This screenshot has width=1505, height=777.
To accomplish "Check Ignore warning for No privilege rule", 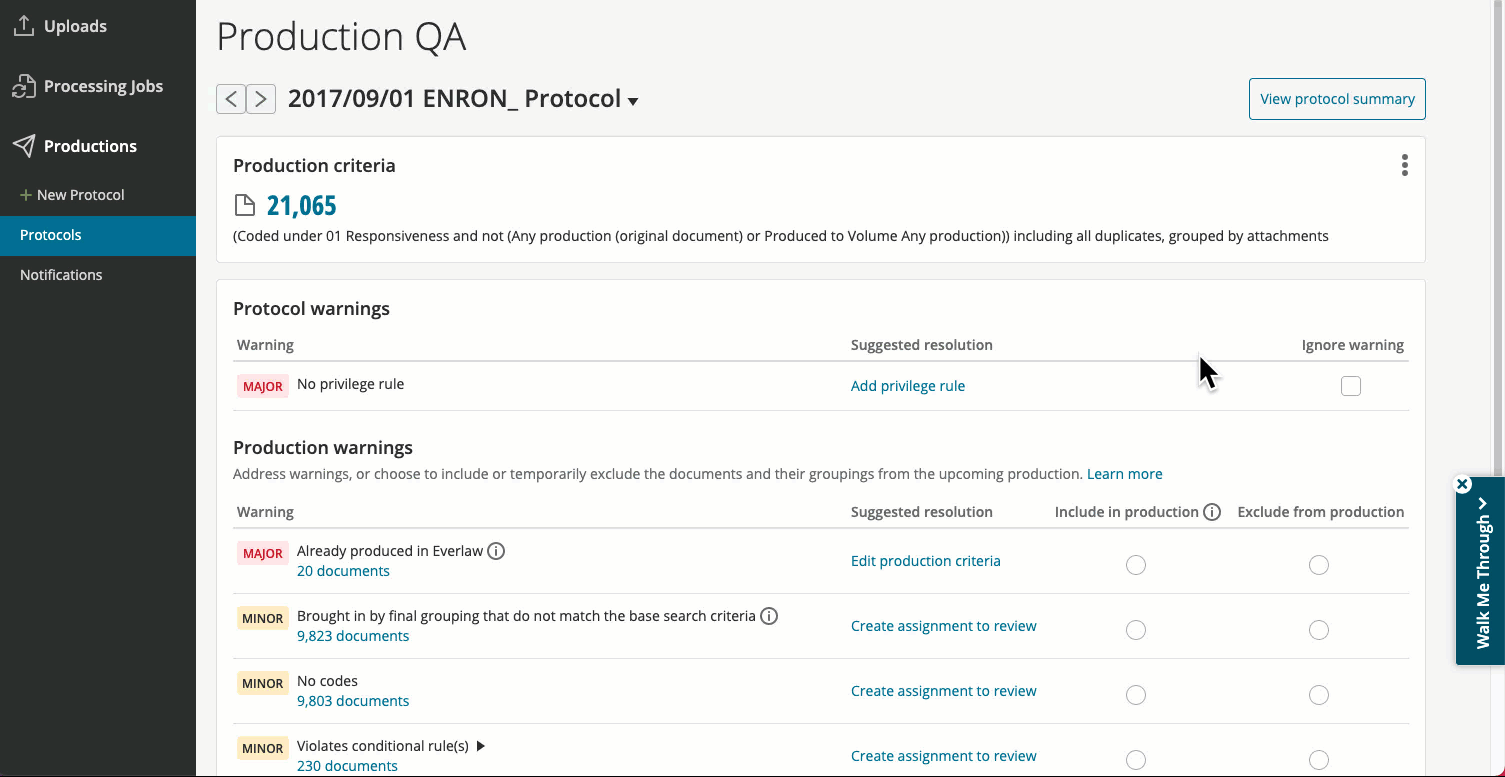I will [x=1351, y=386].
